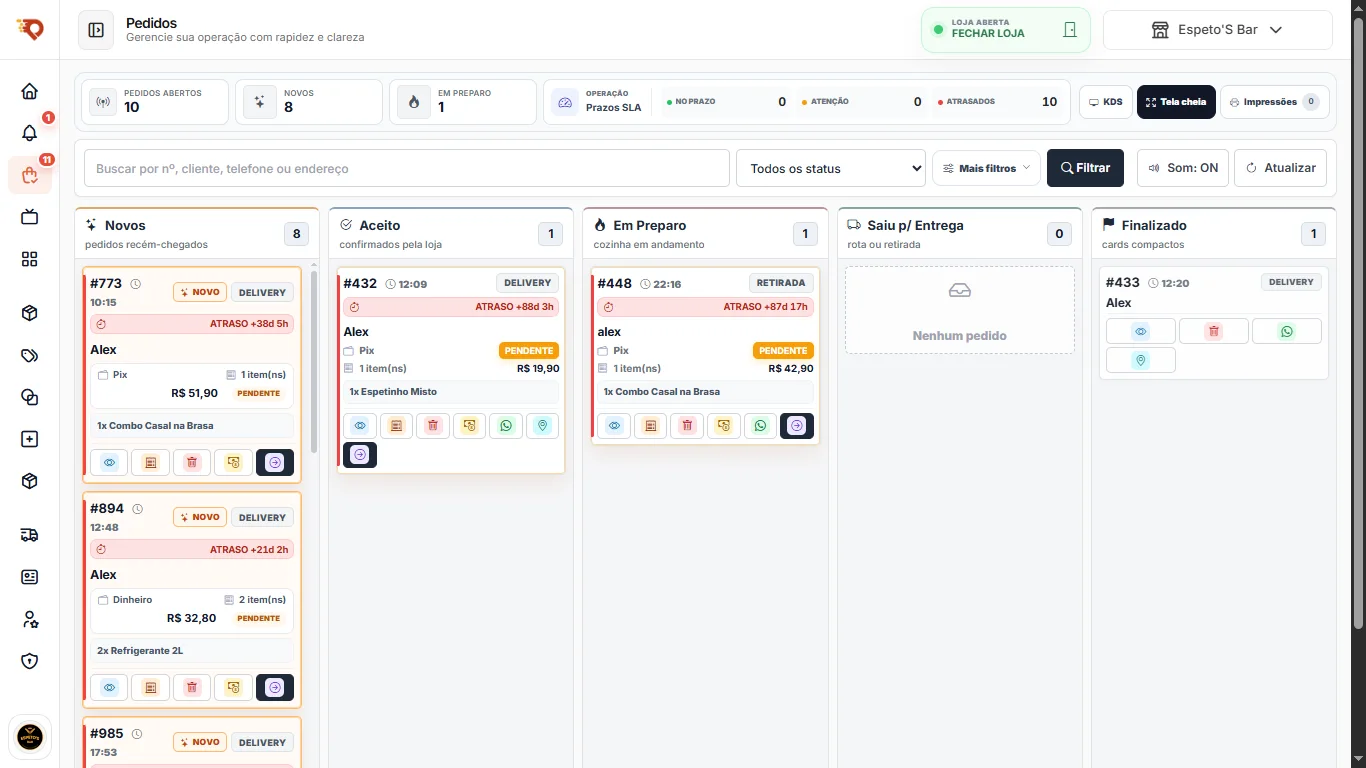Open the KDS view

tap(1106, 102)
